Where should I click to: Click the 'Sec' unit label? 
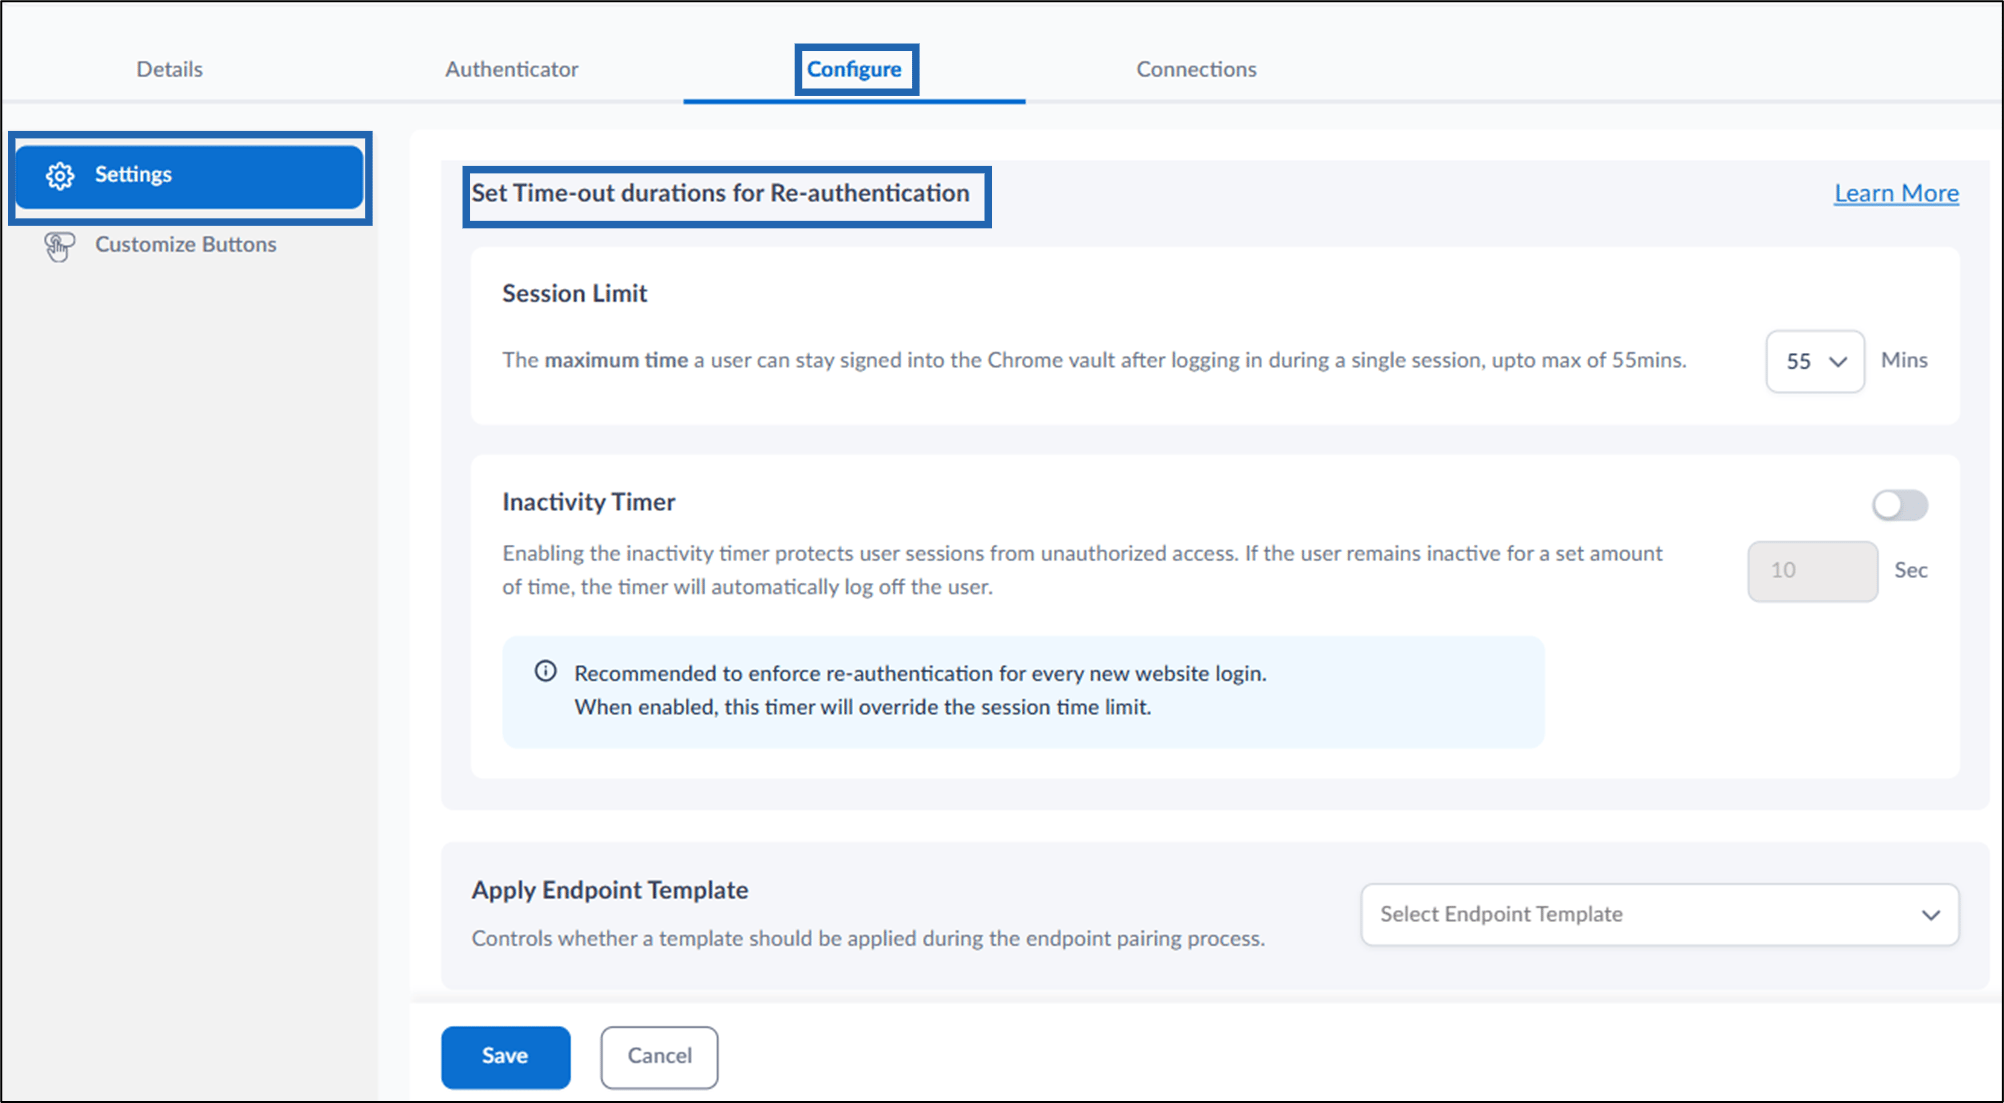pos(1911,570)
